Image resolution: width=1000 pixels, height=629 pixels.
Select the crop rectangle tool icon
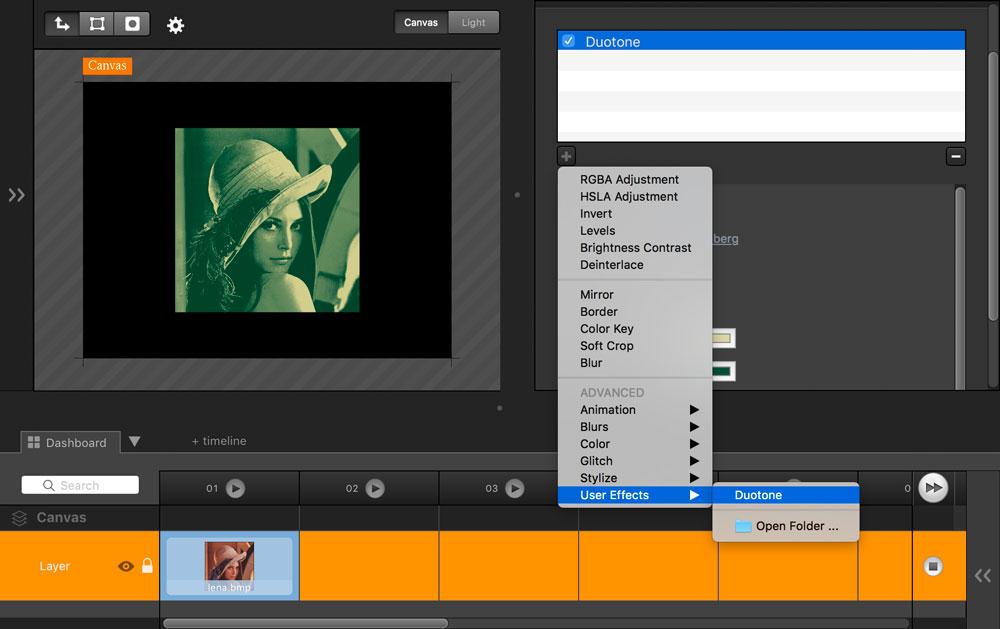click(97, 23)
